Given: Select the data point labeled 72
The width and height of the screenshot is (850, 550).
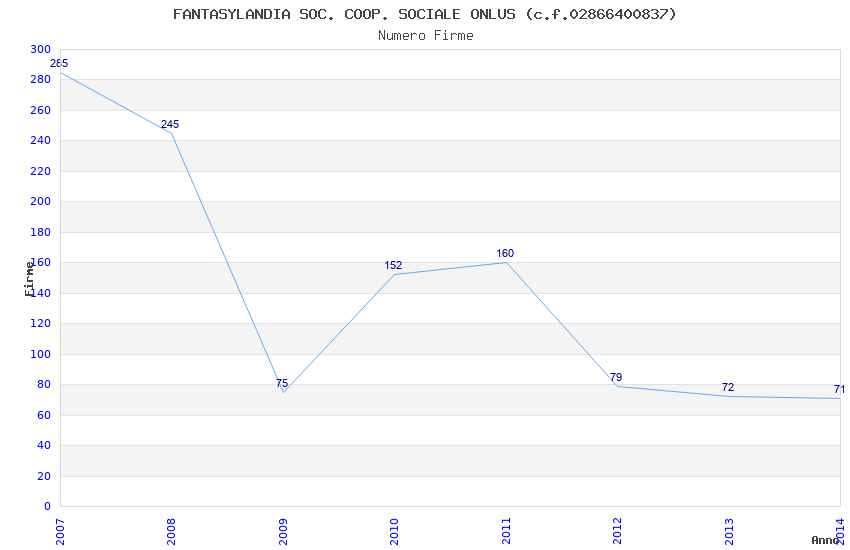Looking at the screenshot, I should pos(727,387).
